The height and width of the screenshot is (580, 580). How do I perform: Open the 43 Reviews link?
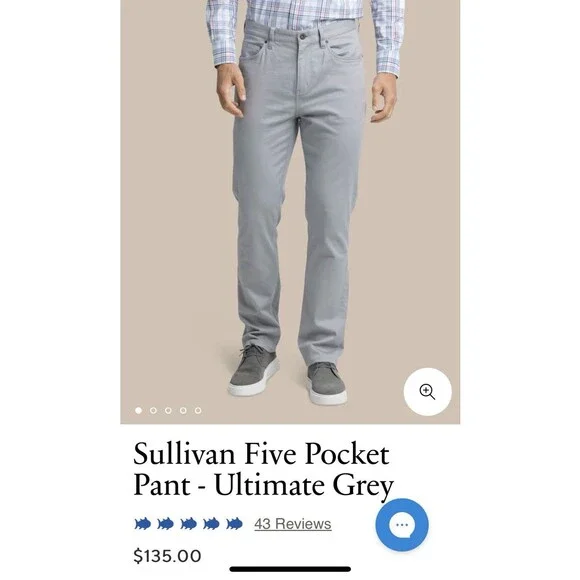tap(293, 524)
